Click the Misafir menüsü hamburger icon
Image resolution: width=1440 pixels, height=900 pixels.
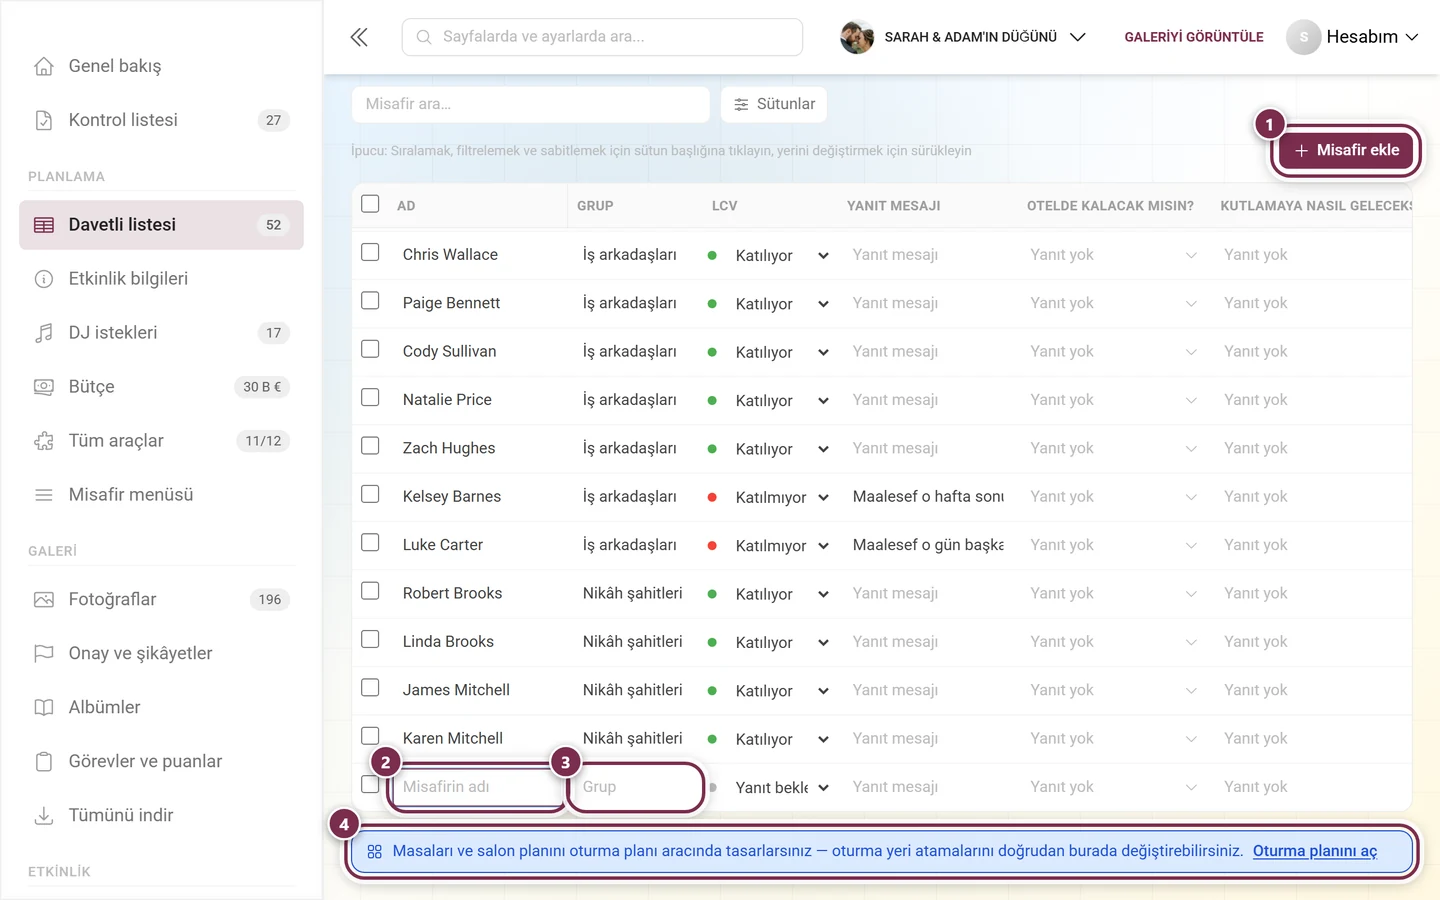click(x=44, y=495)
